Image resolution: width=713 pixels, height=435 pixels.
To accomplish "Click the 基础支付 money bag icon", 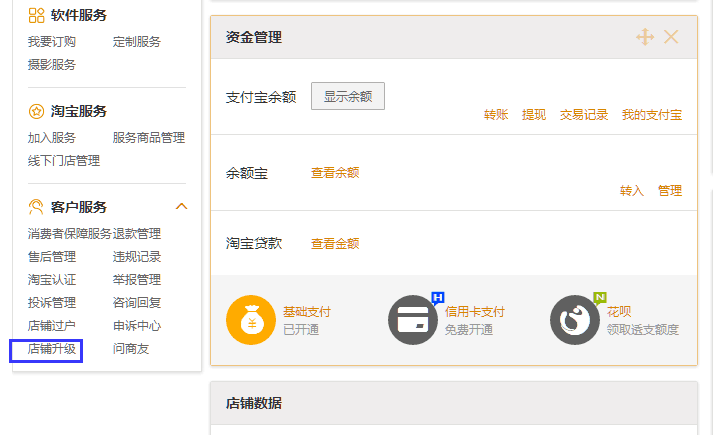I will click(x=251, y=320).
